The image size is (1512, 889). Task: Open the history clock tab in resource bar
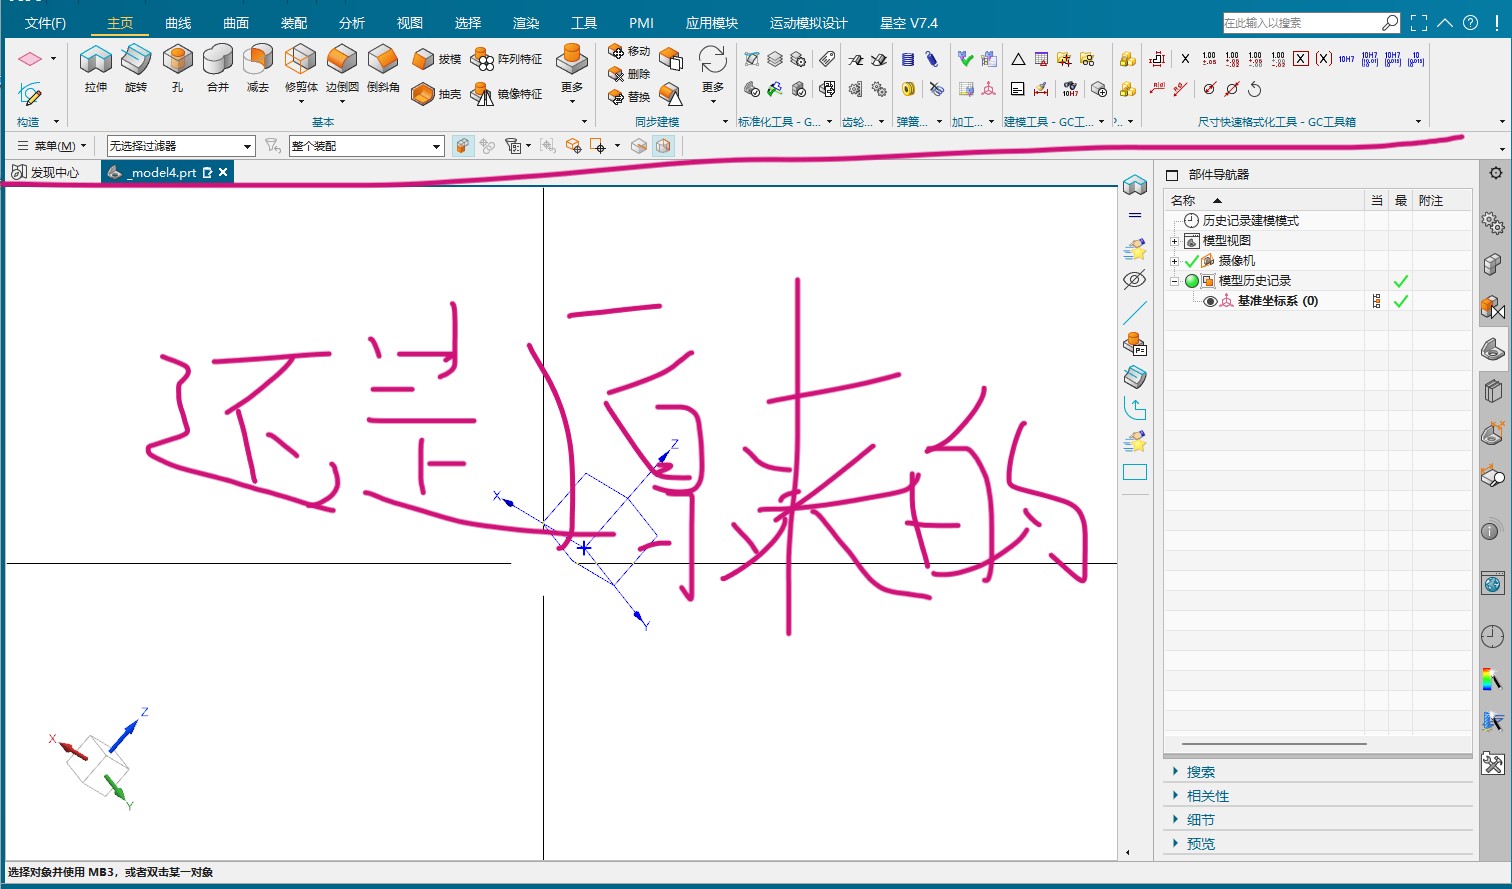[1492, 636]
